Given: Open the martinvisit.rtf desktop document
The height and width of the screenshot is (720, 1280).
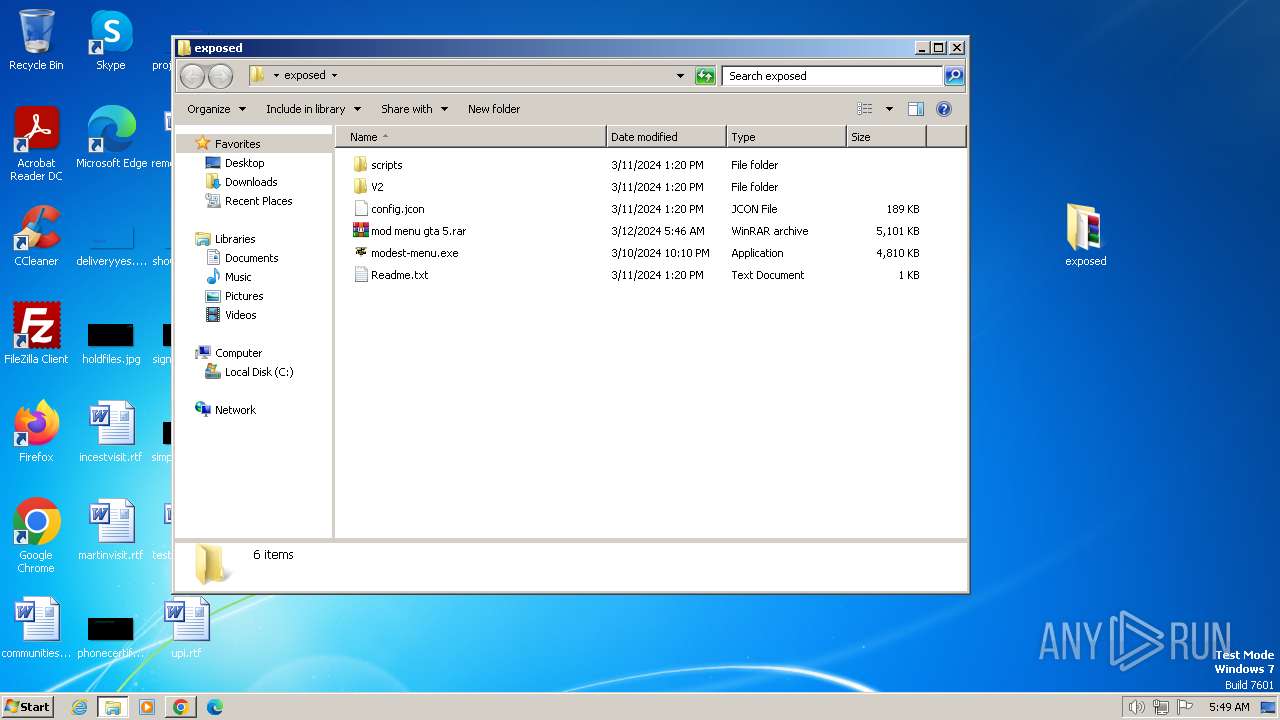Looking at the screenshot, I should (x=111, y=530).
